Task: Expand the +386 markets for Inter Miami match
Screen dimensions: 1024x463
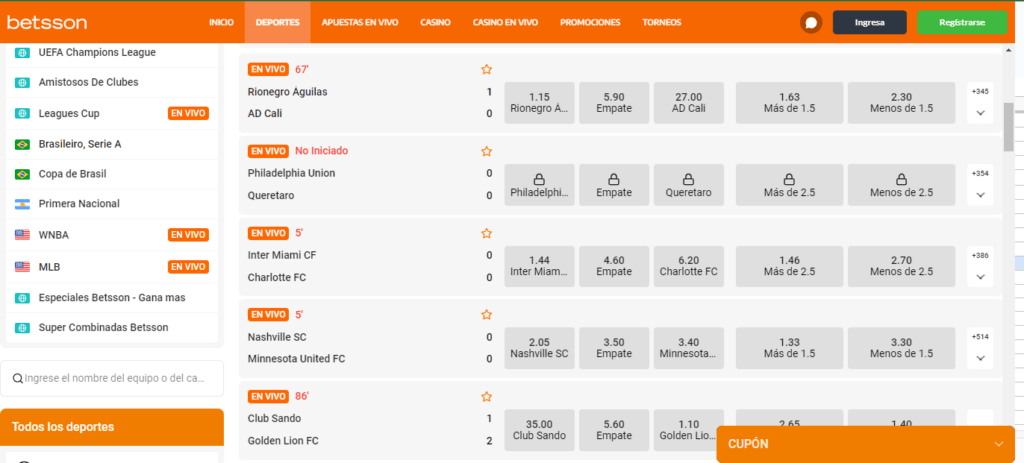Action: coord(980,267)
